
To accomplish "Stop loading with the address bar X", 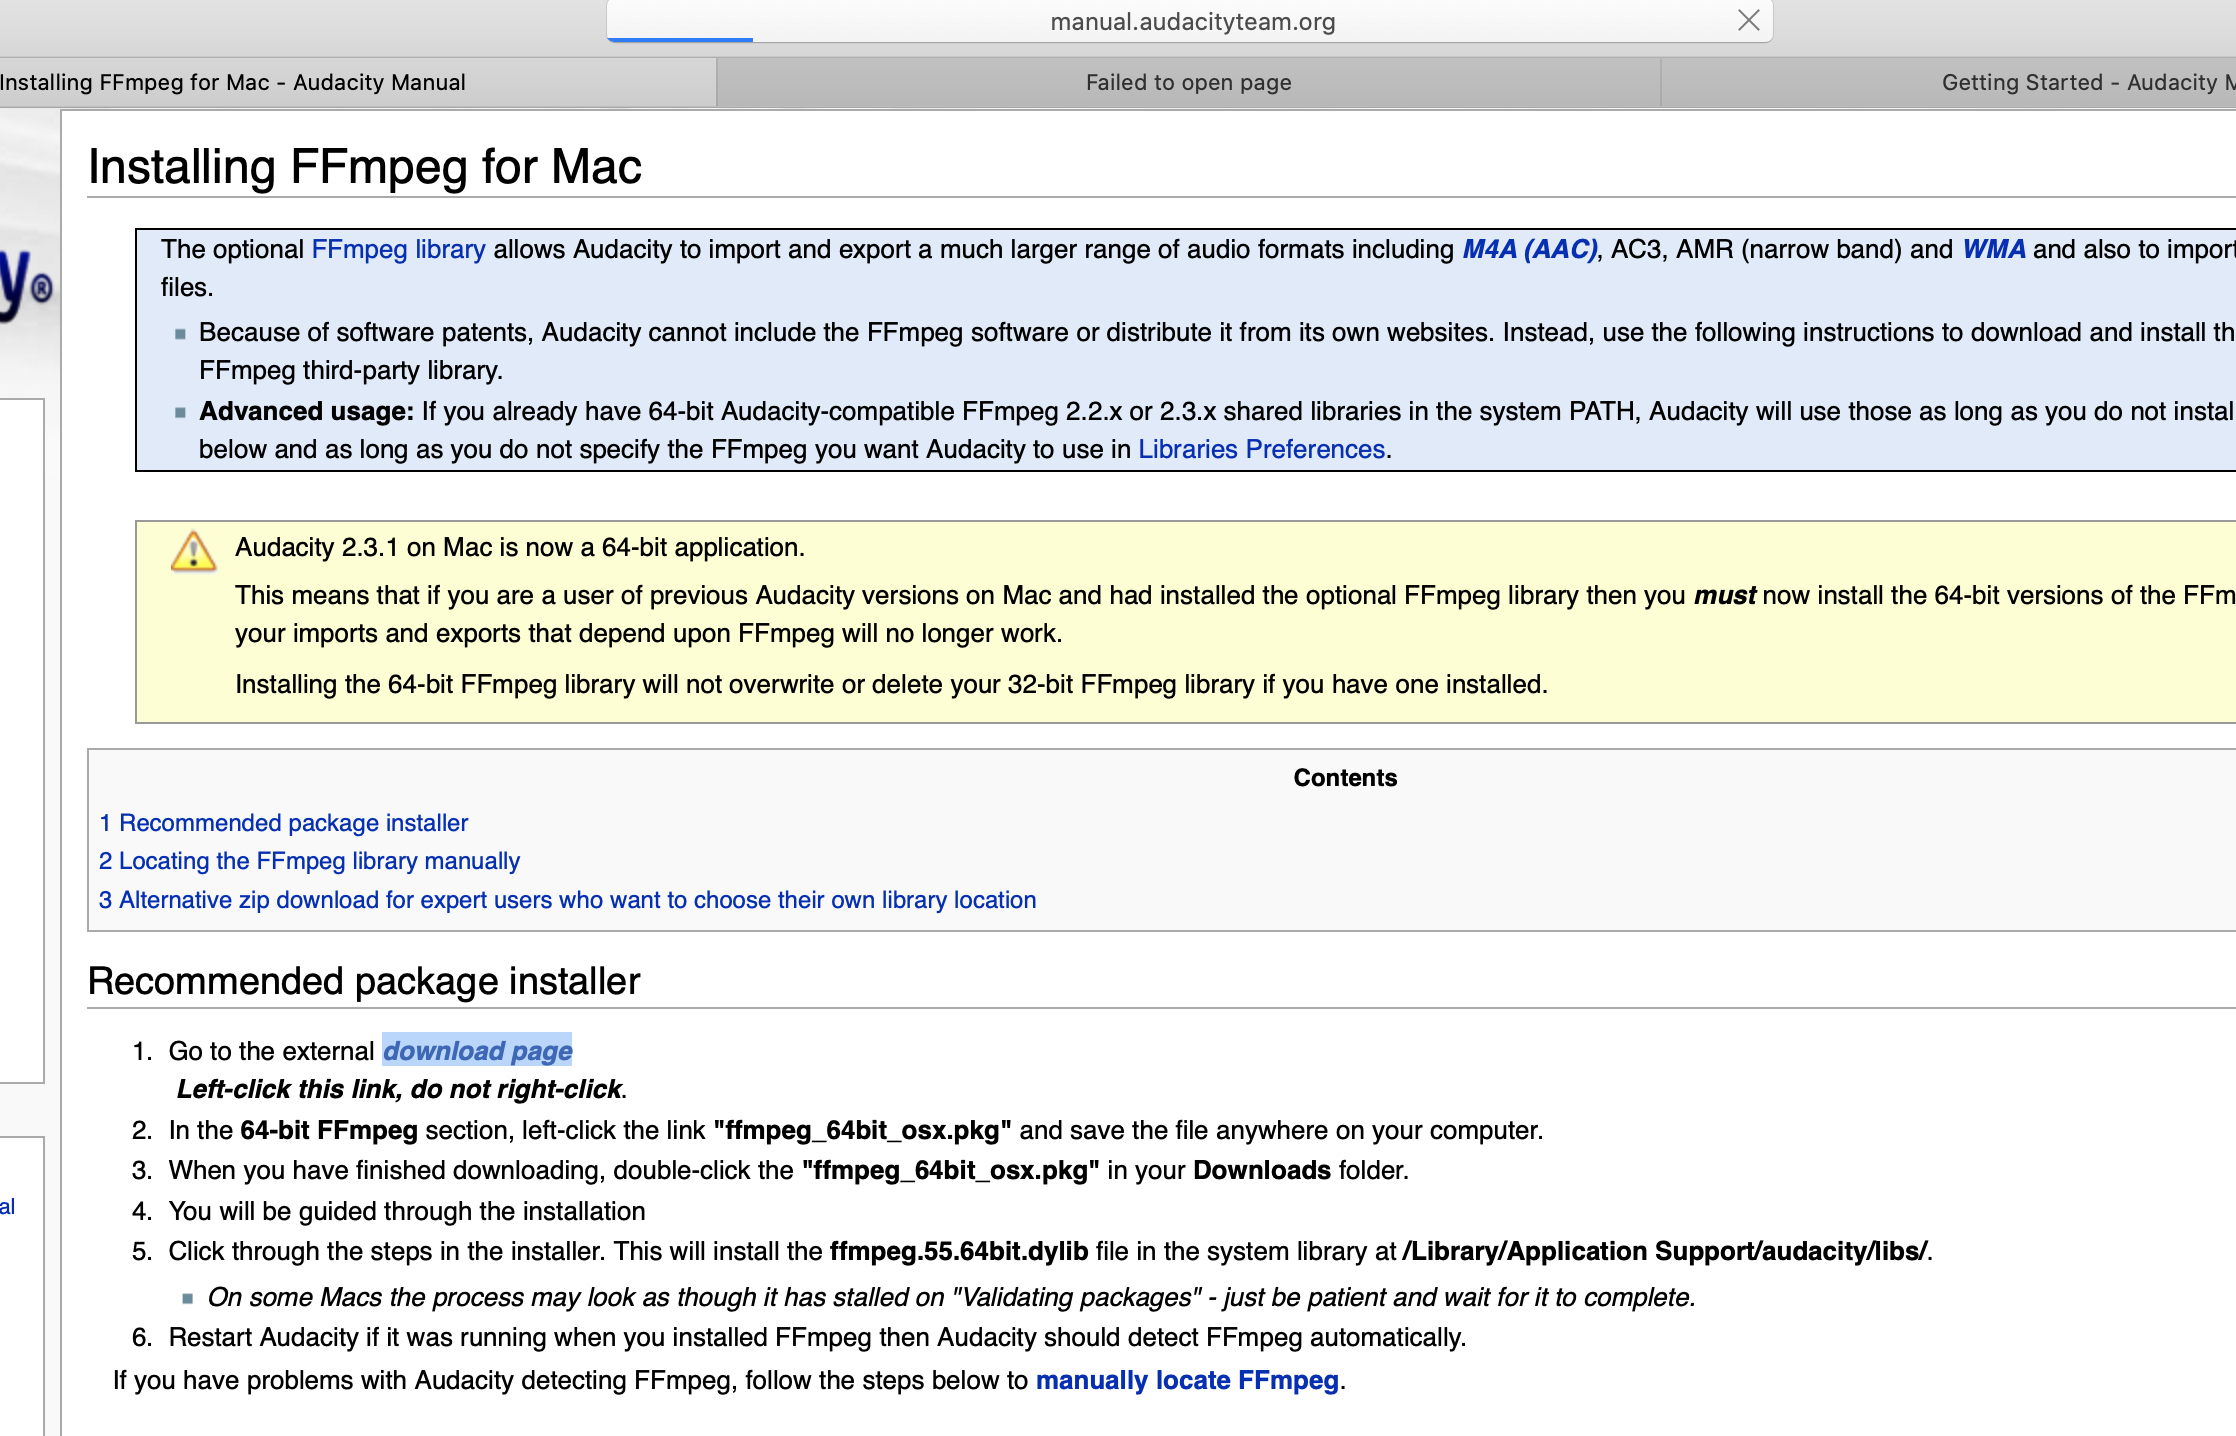I will click(x=1748, y=21).
